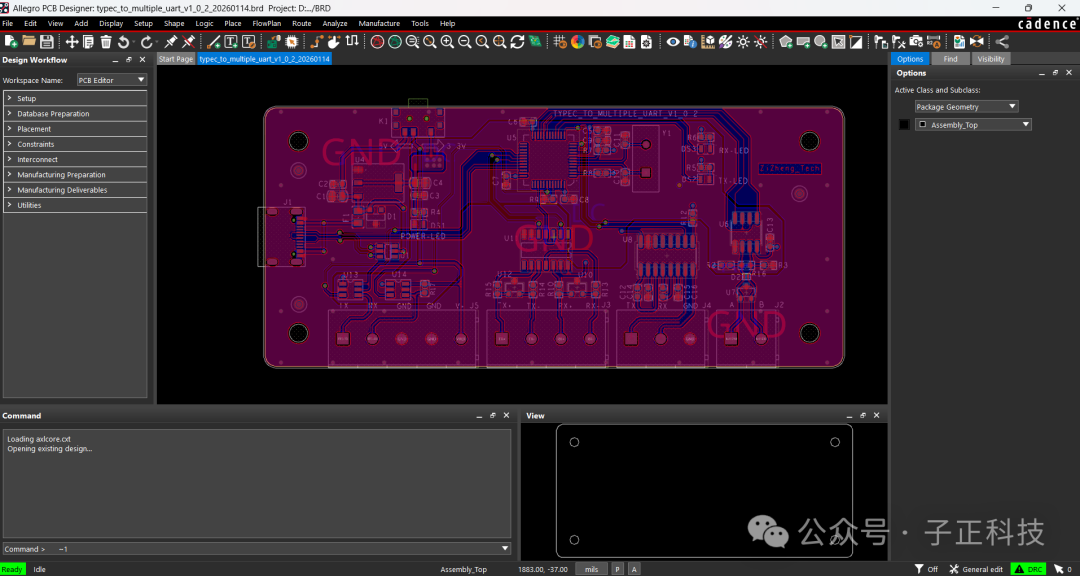This screenshot has width=1080, height=576.
Task: Click the mils units button
Action: [592, 569]
